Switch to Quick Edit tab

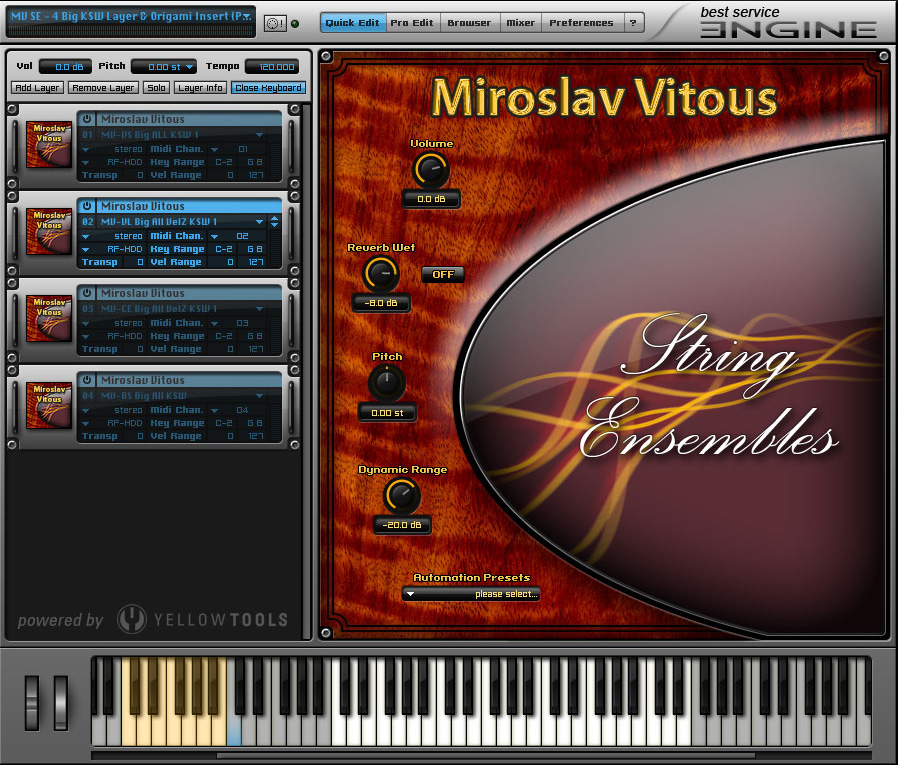point(353,23)
